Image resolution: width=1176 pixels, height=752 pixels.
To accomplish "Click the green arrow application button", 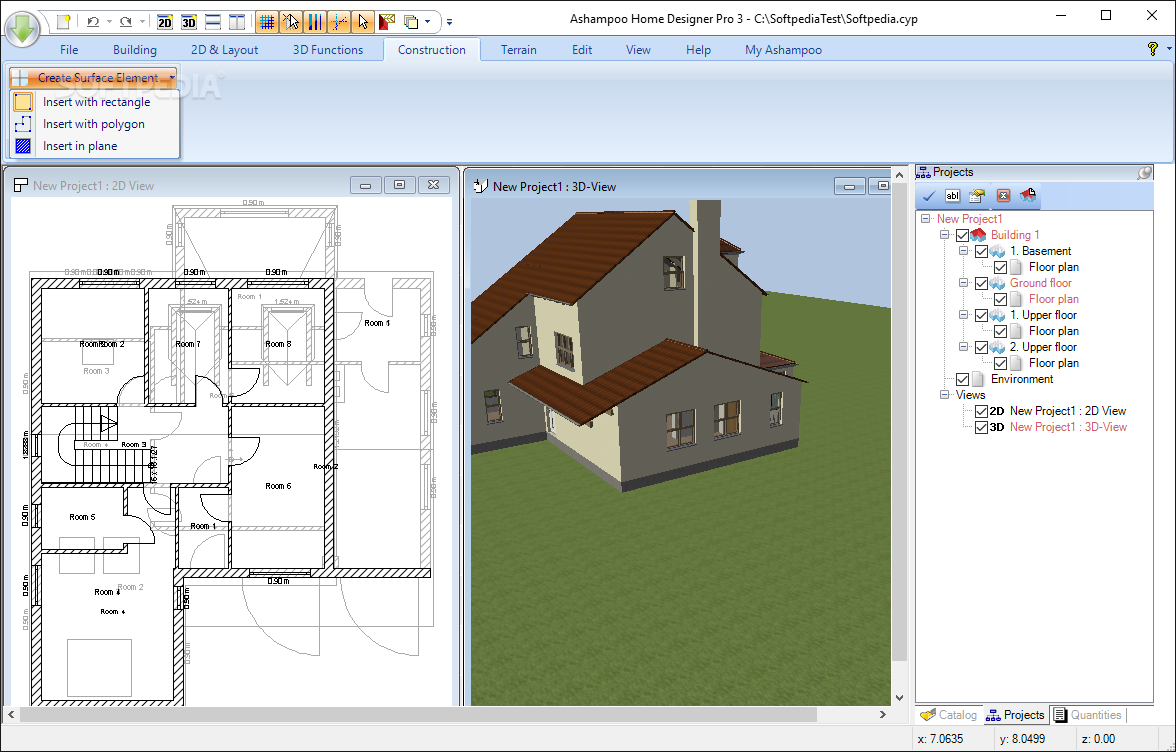I will tap(22, 28).
